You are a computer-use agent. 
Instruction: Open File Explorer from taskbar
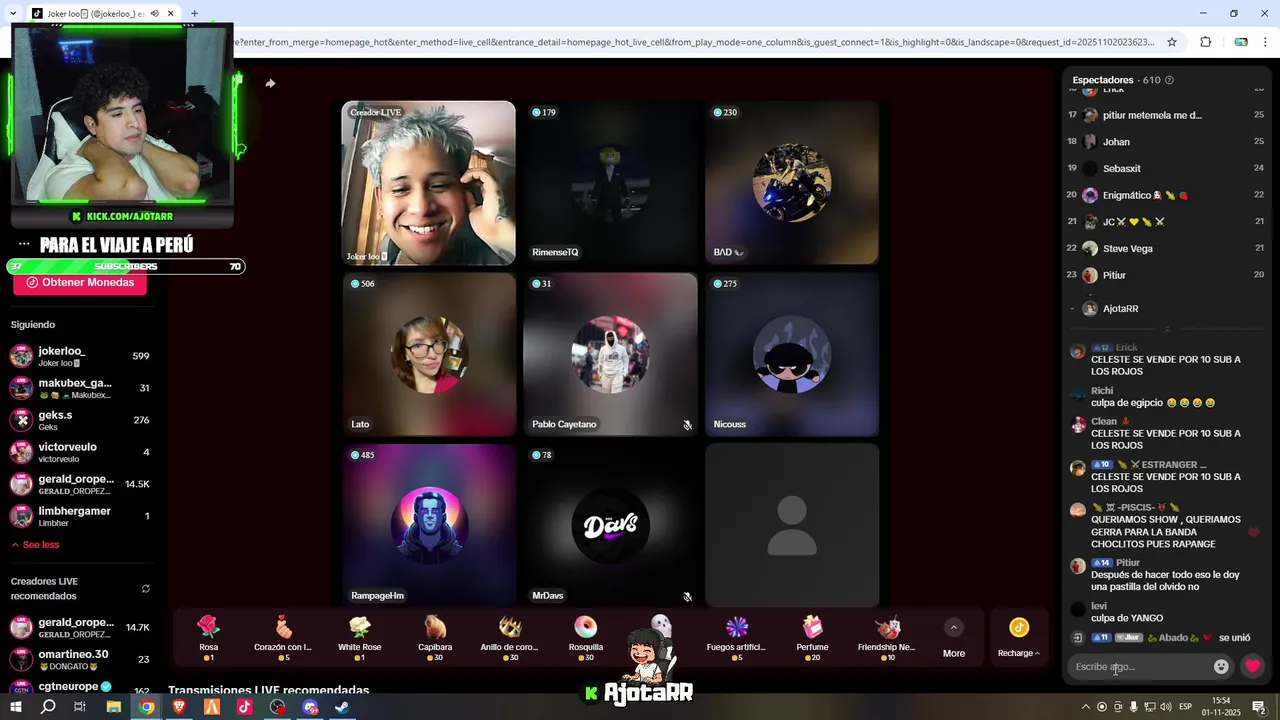click(114, 707)
